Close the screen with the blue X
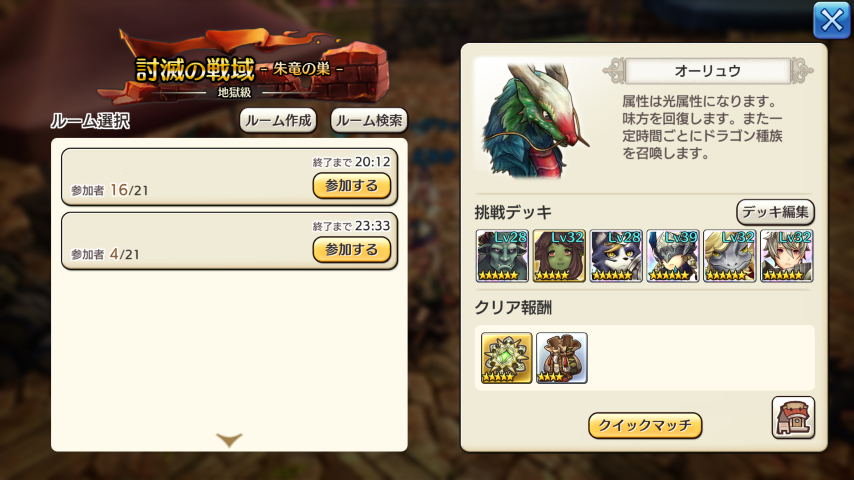This screenshot has width=854, height=480. (831, 20)
